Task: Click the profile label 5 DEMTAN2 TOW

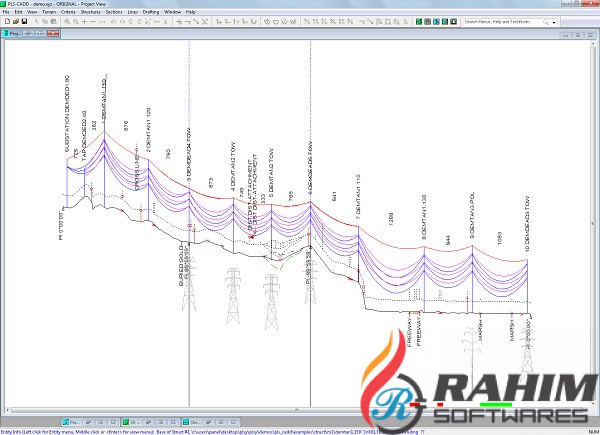Action: click(271, 173)
